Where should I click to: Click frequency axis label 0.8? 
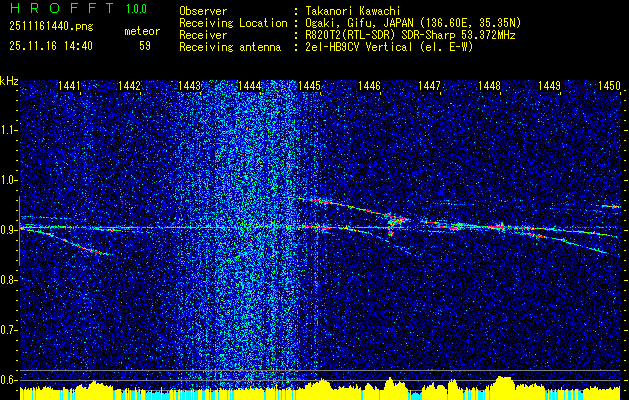(8, 280)
